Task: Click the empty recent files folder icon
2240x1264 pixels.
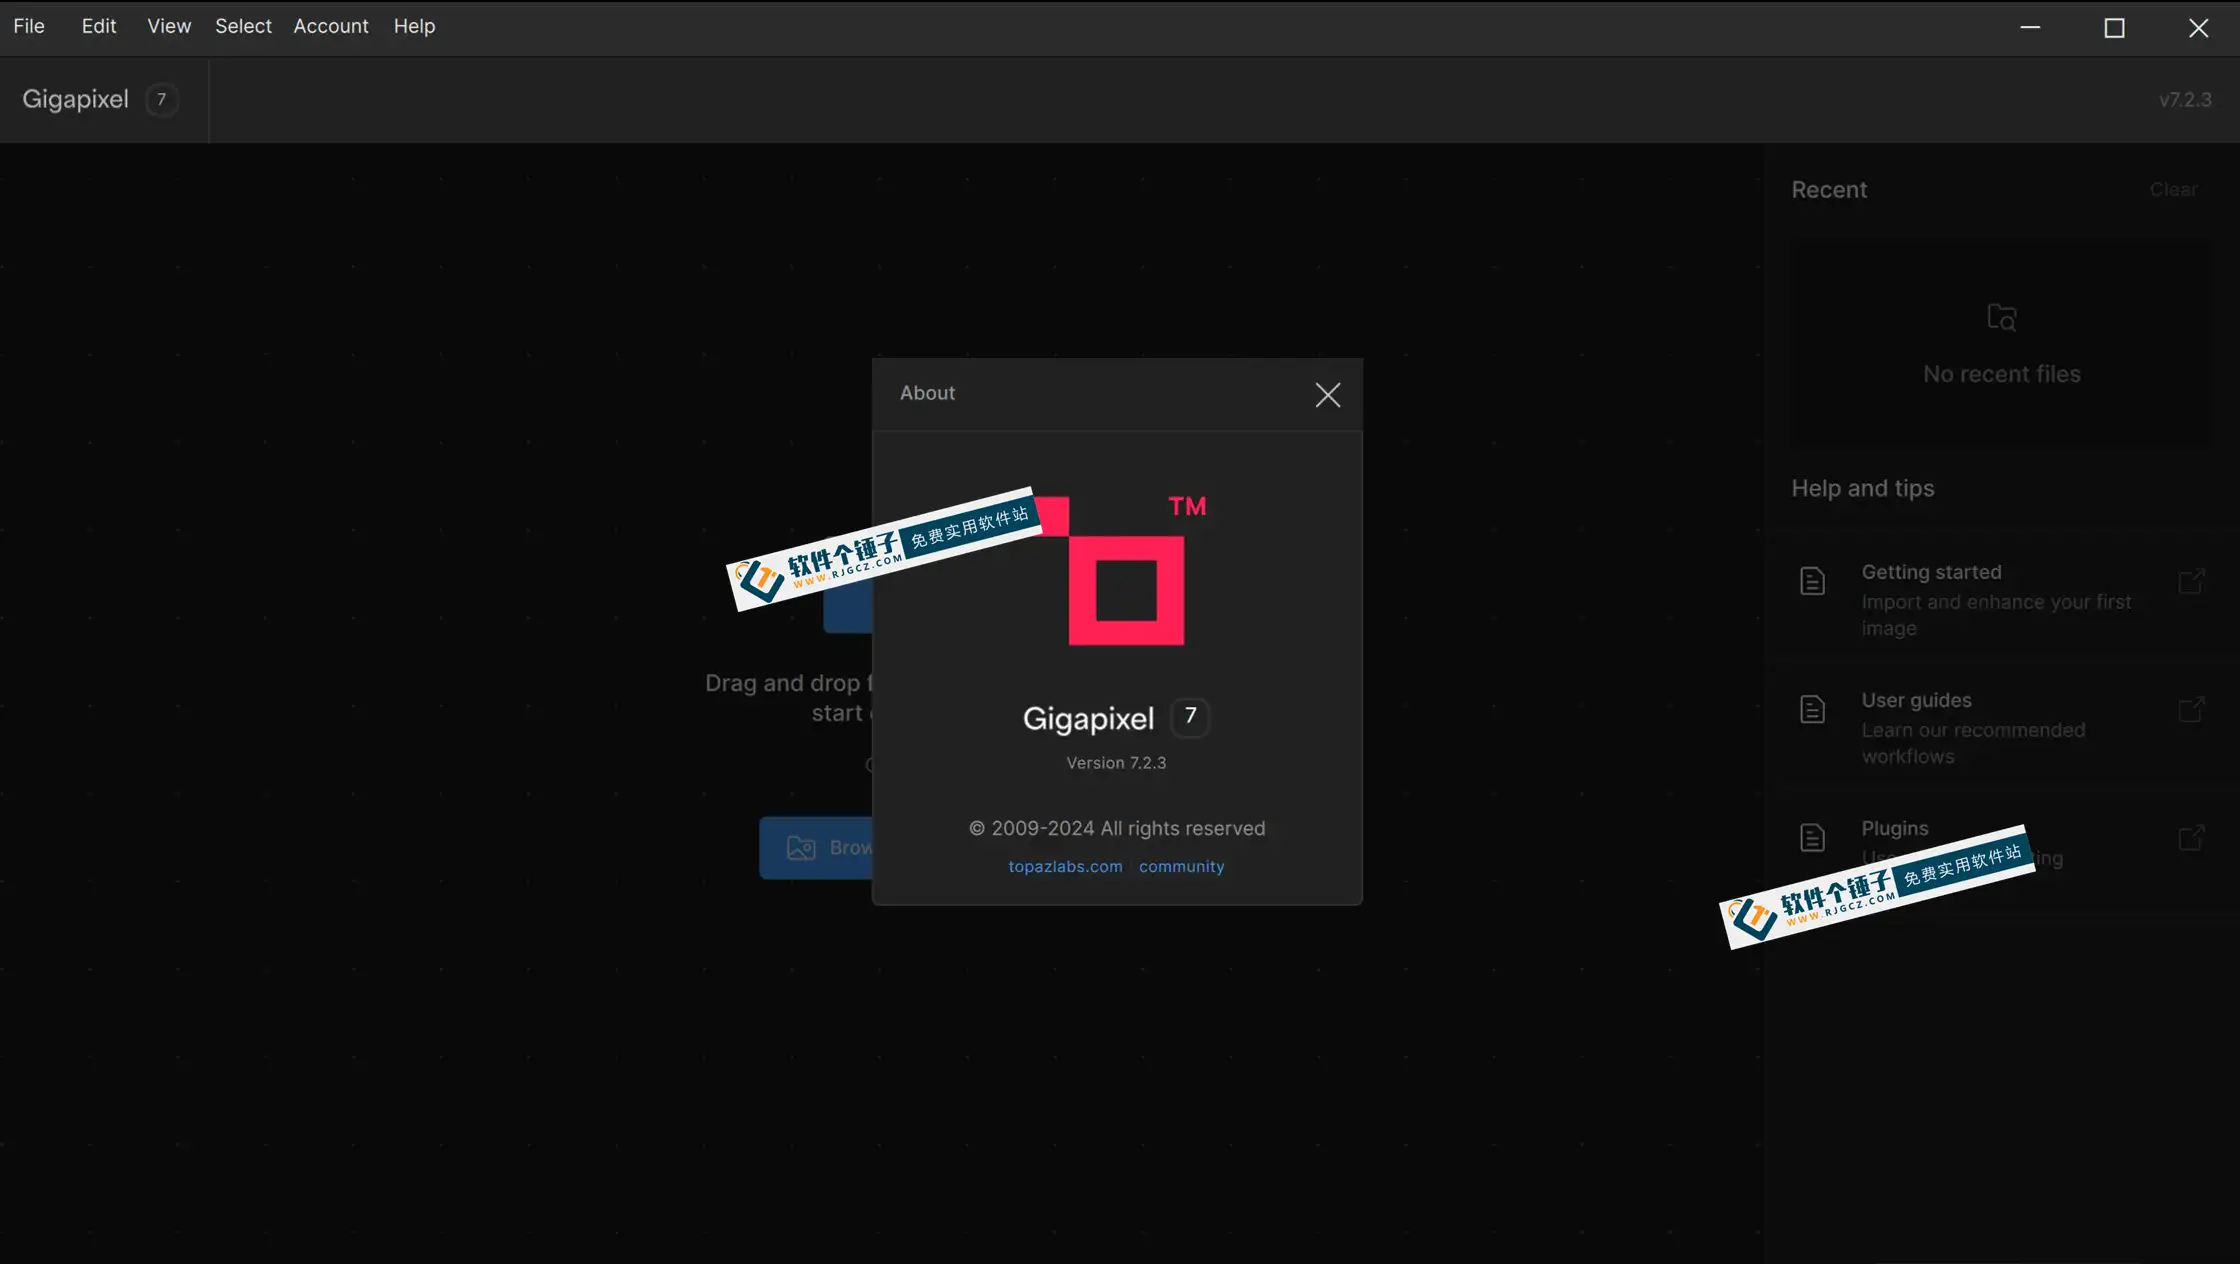Action: tap(2001, 317)
